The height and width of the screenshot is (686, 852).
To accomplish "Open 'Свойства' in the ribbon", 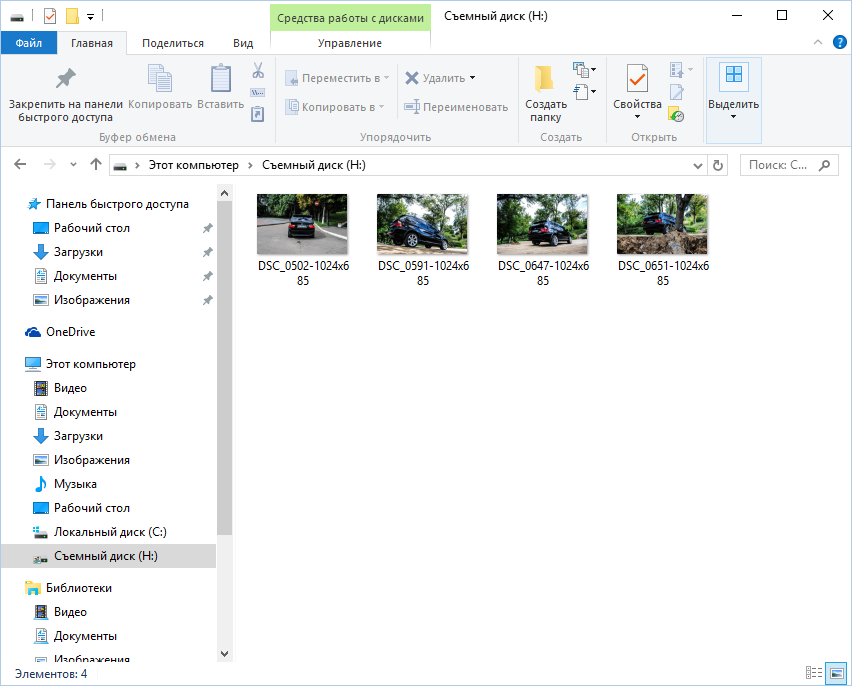I will click(x=637, y=81).
